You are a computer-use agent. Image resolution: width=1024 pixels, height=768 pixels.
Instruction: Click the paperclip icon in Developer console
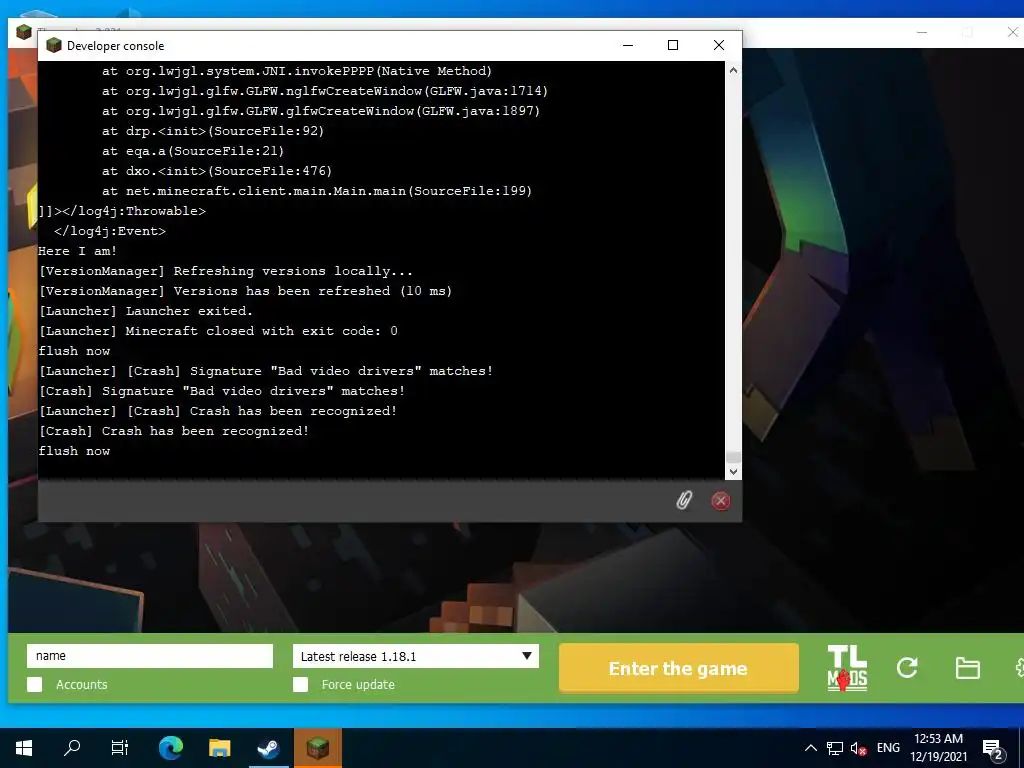click(x=683, y=501)
